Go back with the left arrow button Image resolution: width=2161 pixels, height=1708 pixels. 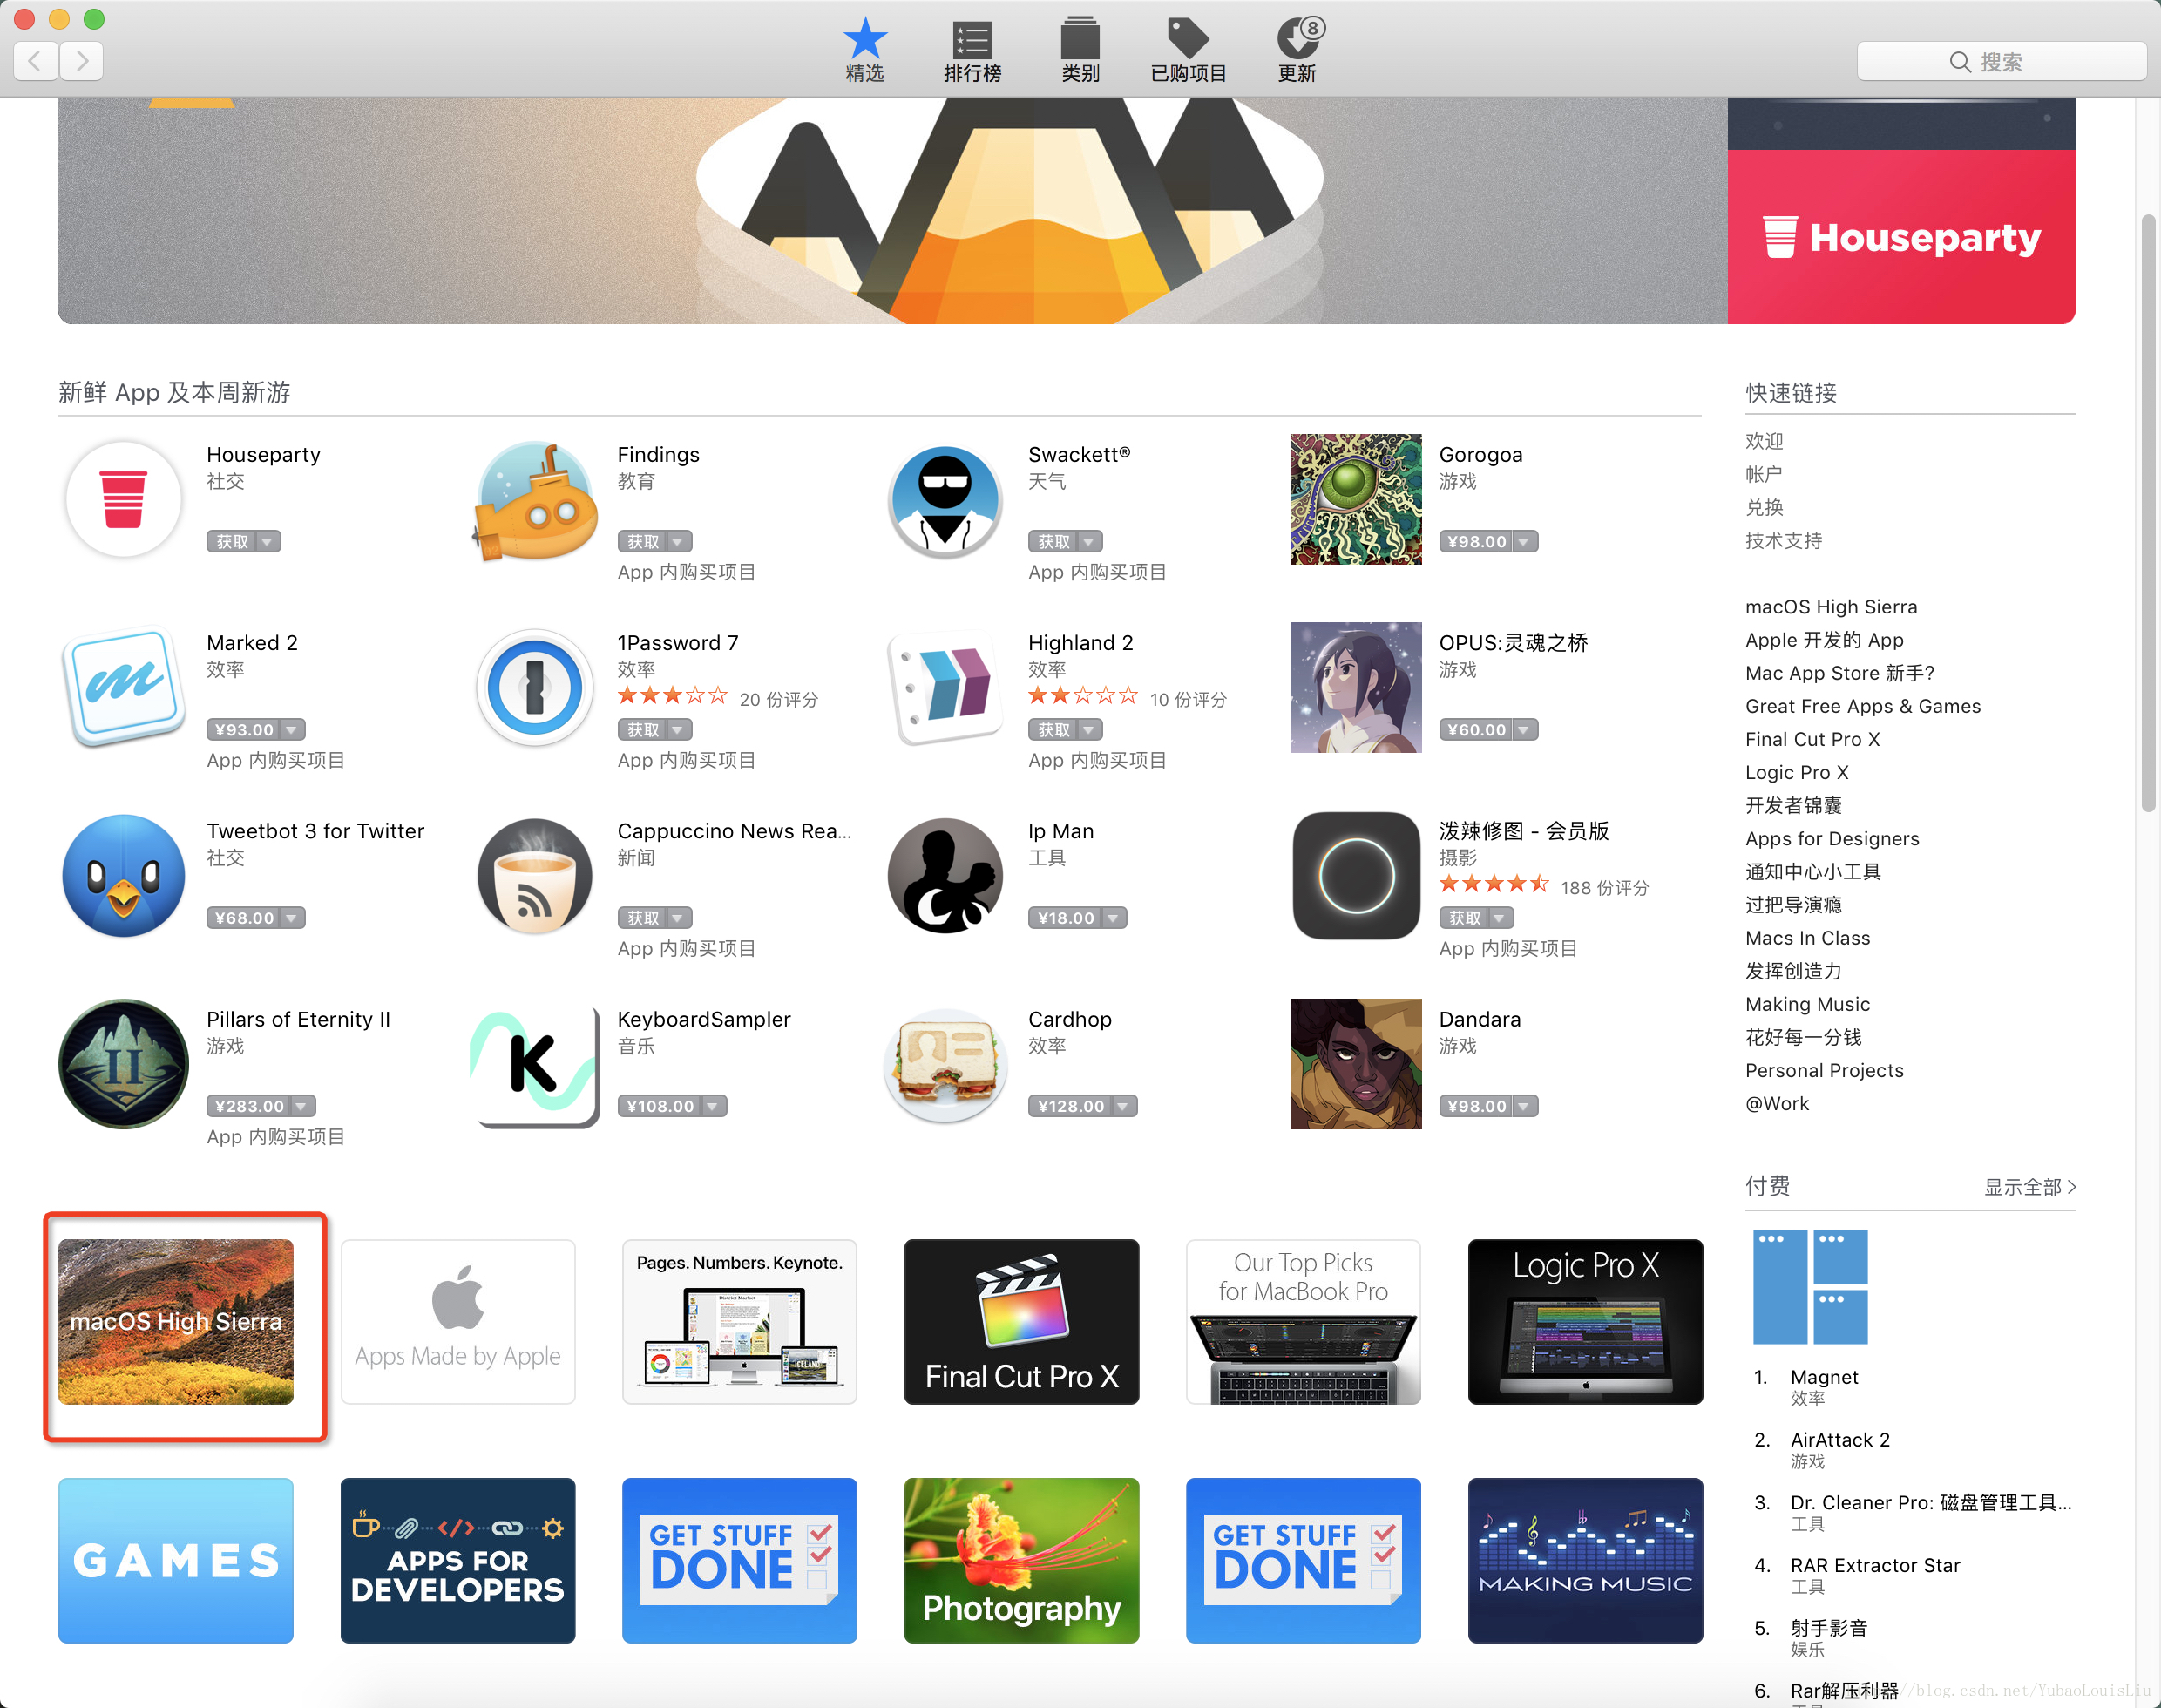(35, 61)
